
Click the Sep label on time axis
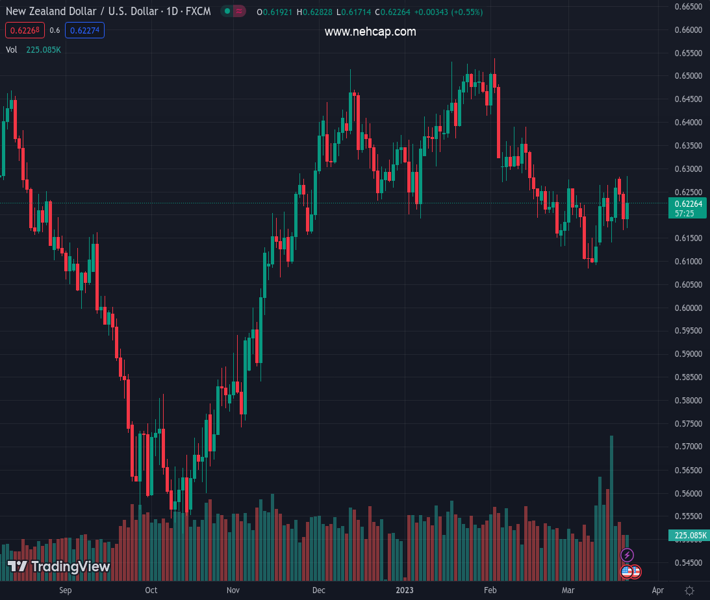66,591
